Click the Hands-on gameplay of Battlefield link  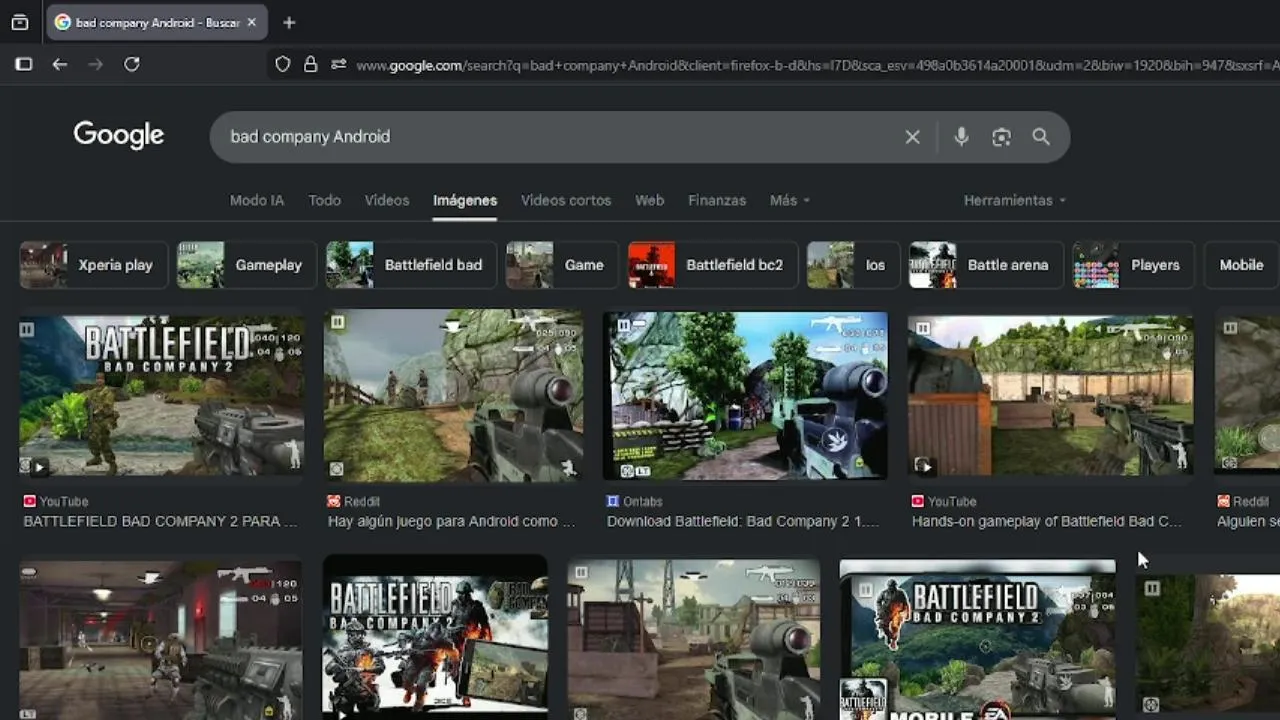click(x=1047, y=521)
